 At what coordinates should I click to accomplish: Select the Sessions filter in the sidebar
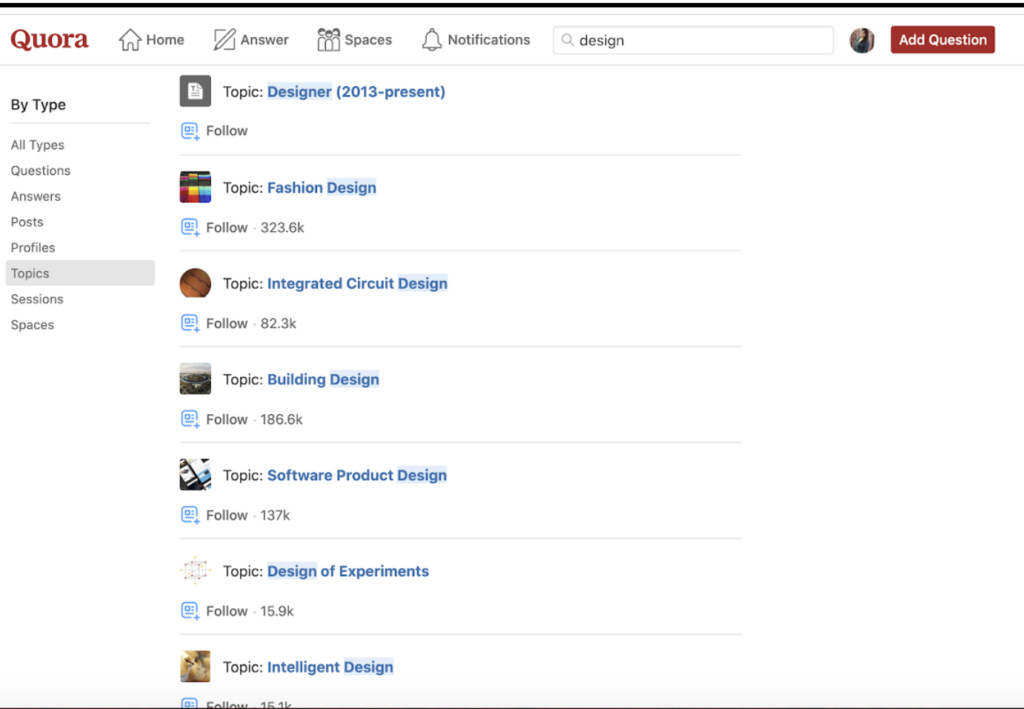pyautogui.click(x=37, y=299)
